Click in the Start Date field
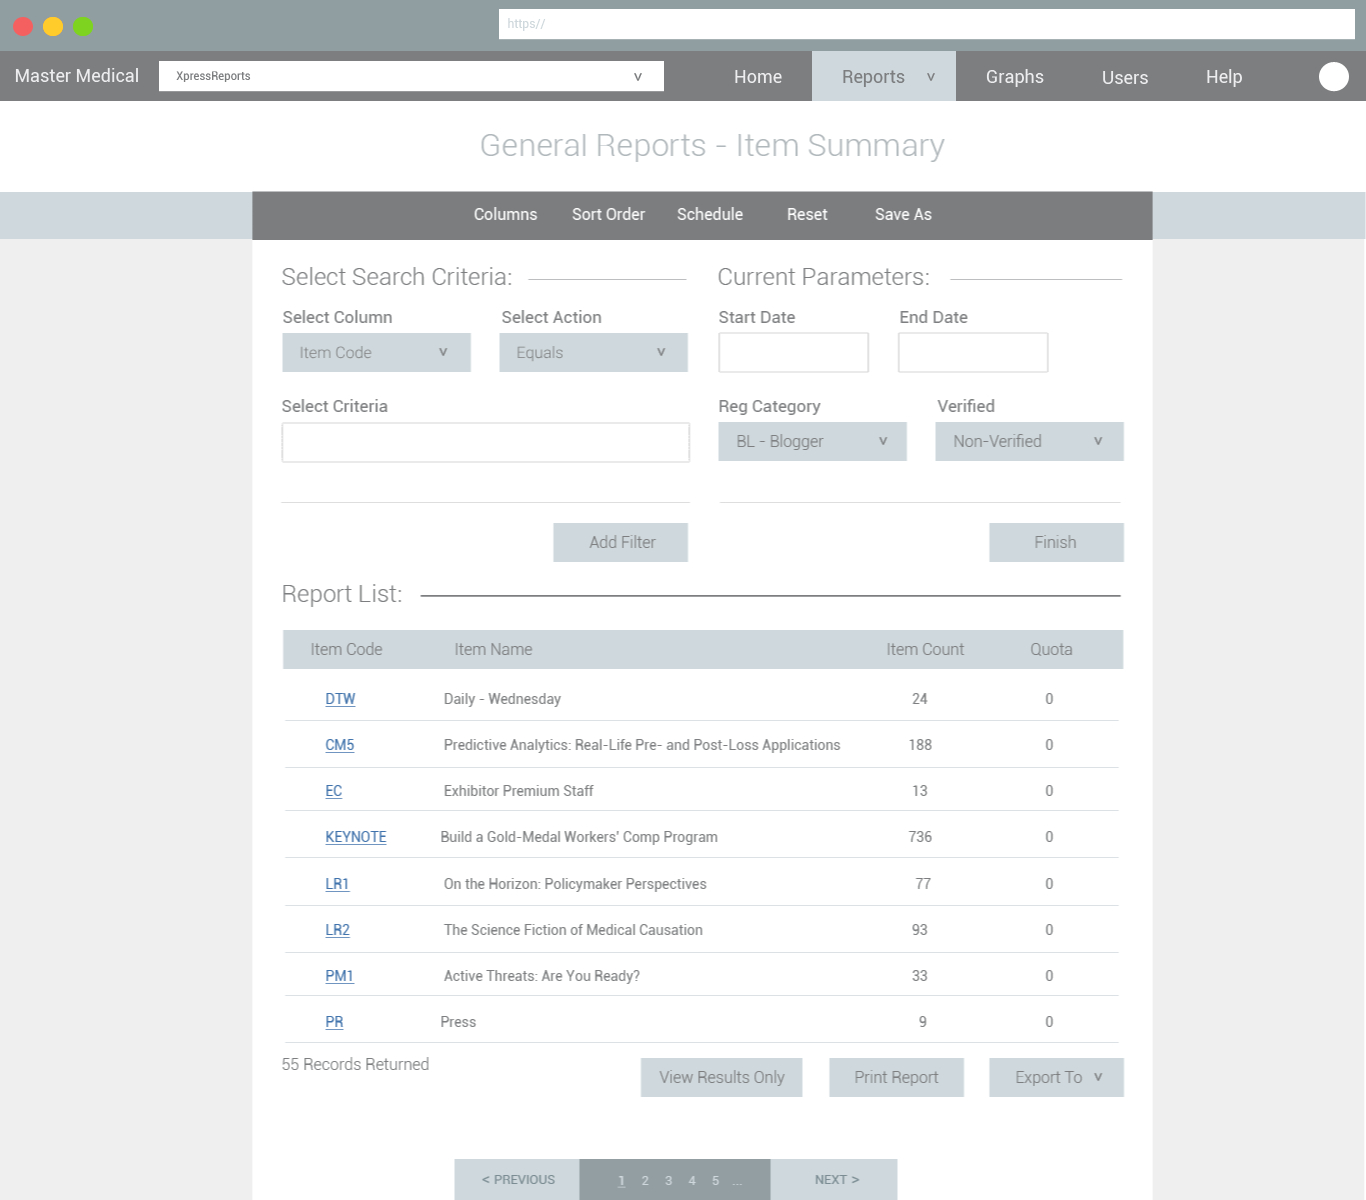The image size is (1366, 1200). [793, 352]
